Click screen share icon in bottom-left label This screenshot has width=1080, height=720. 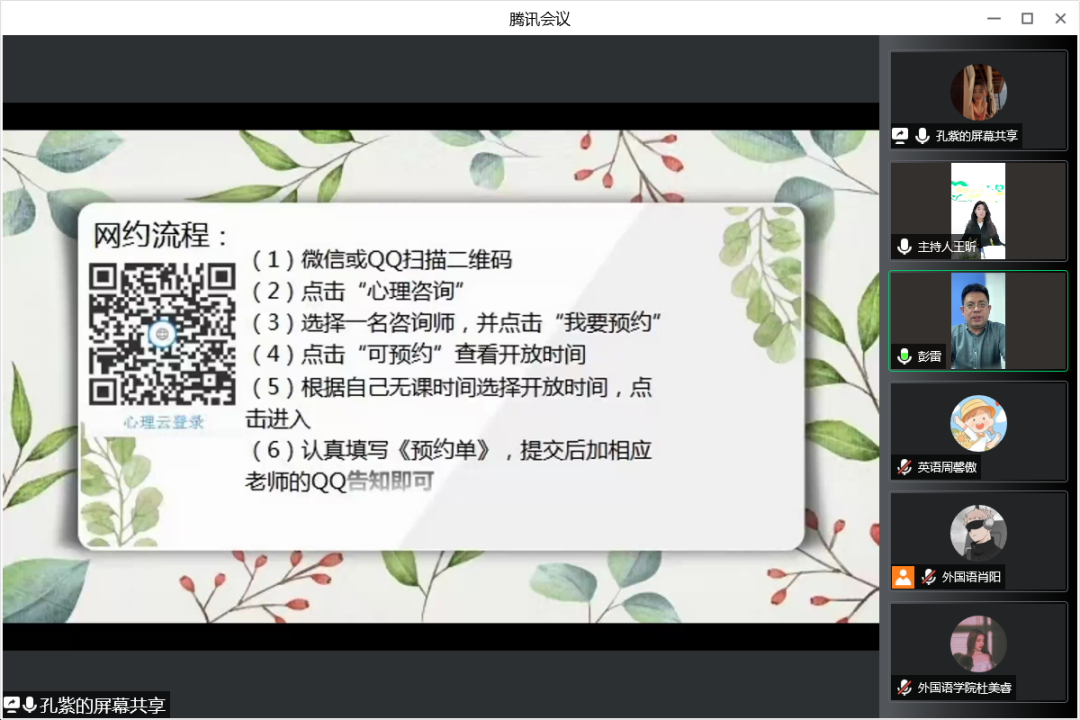coord(12,705)
